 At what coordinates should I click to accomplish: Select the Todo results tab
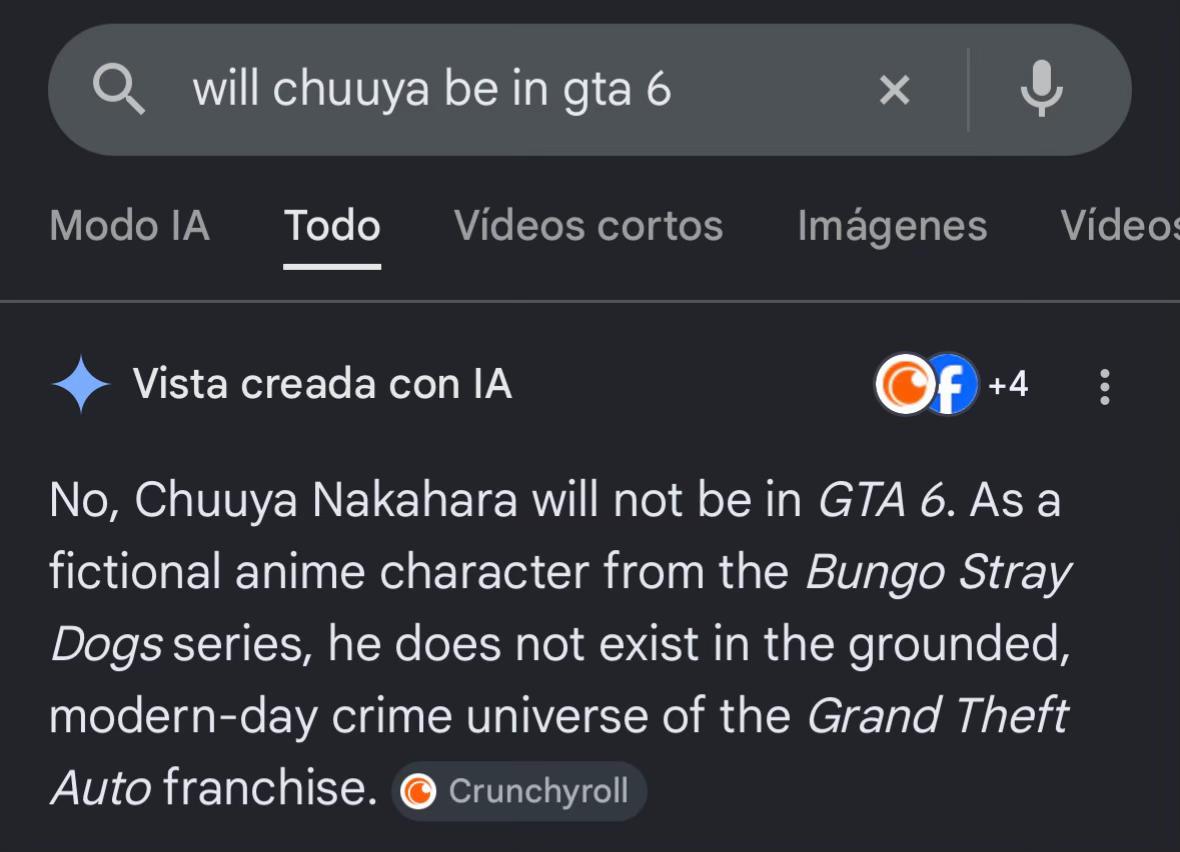coord(332,226)
